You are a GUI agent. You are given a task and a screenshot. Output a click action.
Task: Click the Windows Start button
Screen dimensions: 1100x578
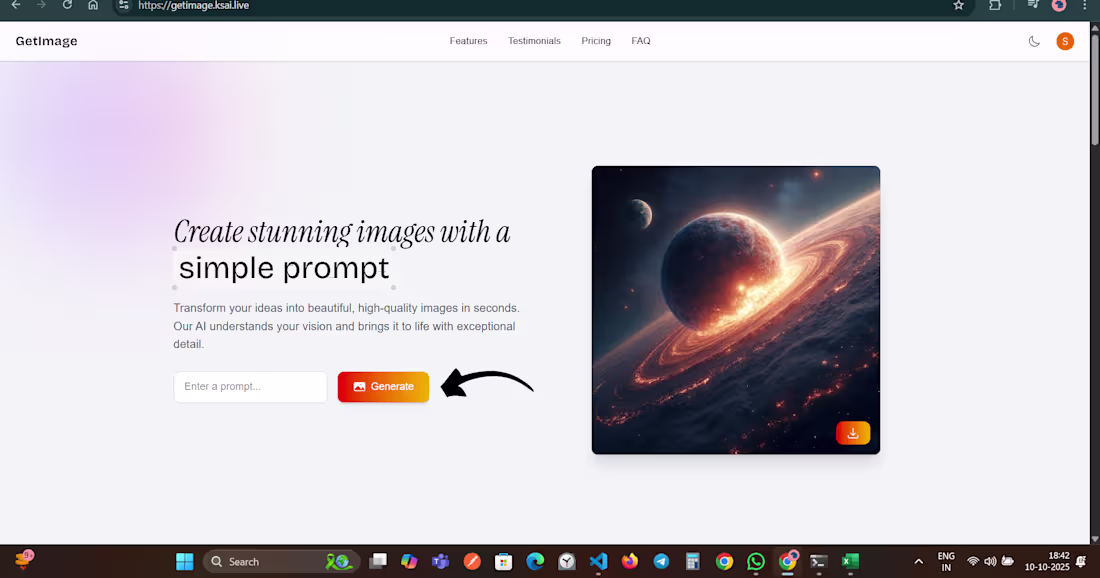coord(184,561)
